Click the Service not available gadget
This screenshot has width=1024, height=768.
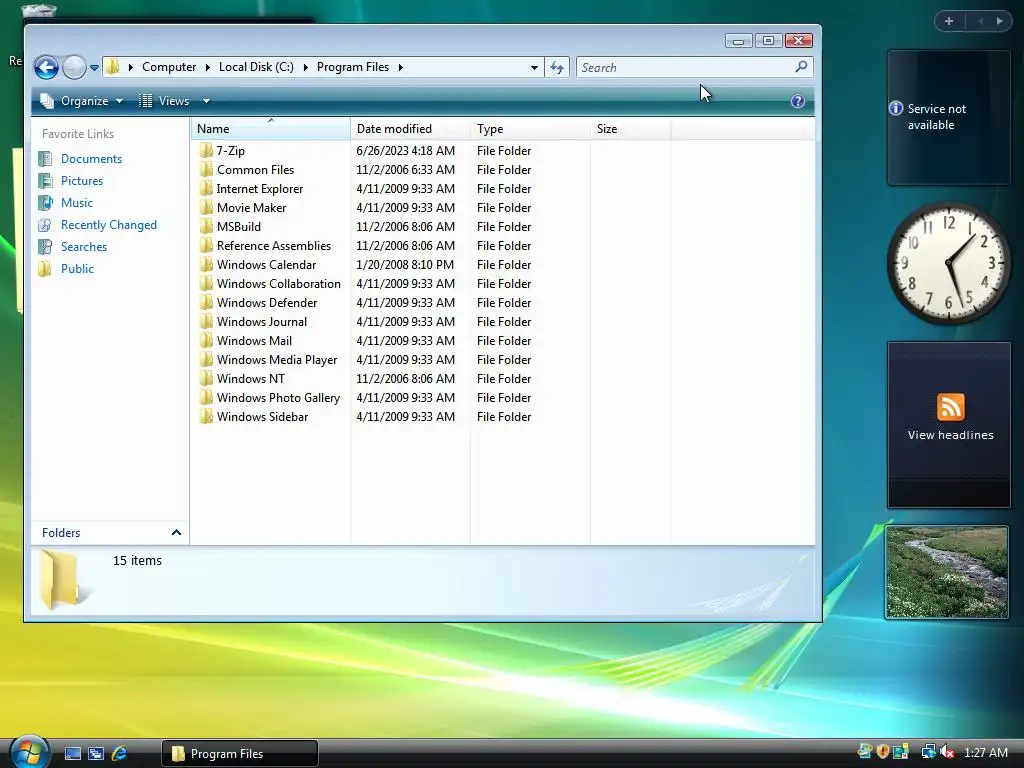coord(948,118)
